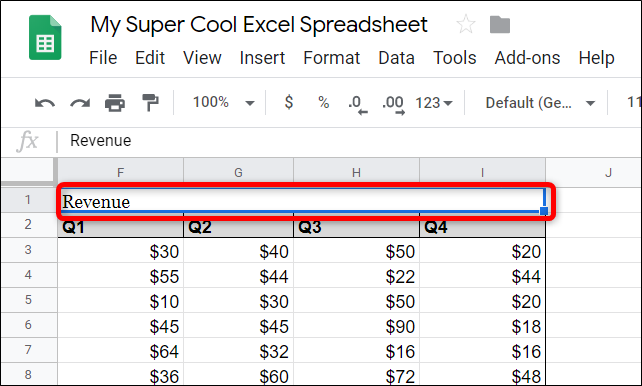The width and height of the screenshot is (642, 386).
Task: Select row 3 header
Action: click(x=28, y=250)
